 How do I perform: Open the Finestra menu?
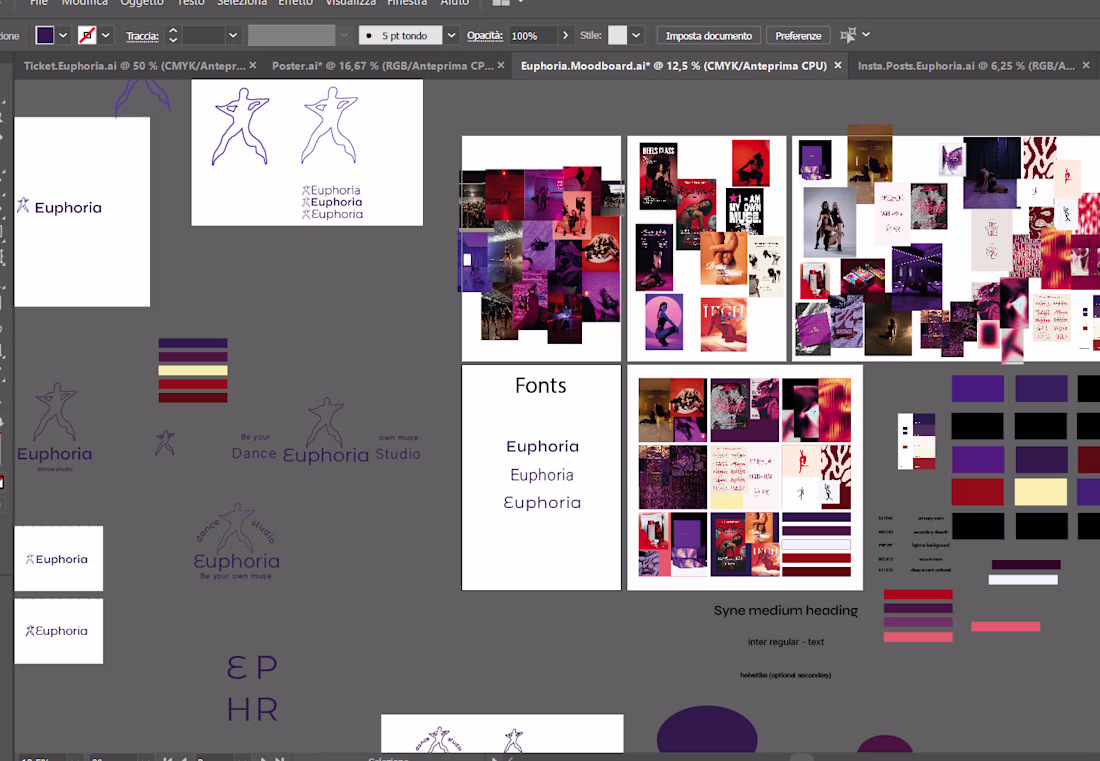(x=407, y=3)
